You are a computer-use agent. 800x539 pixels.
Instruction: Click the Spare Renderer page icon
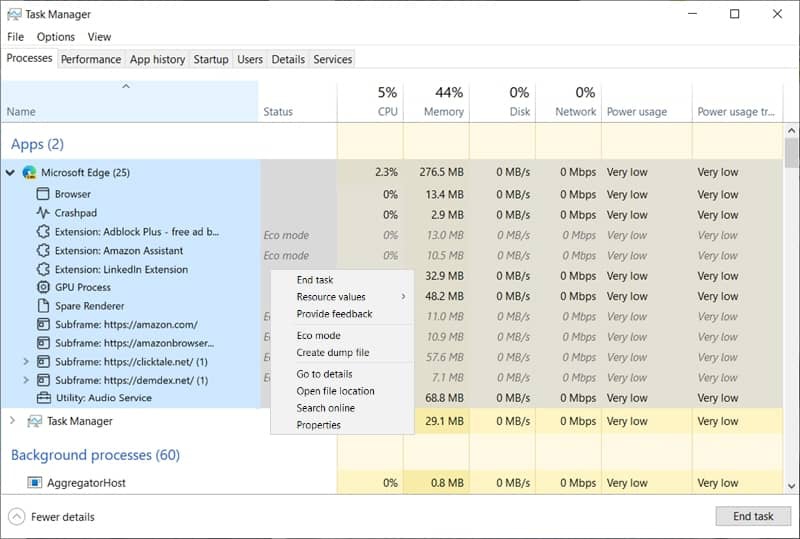43,306
